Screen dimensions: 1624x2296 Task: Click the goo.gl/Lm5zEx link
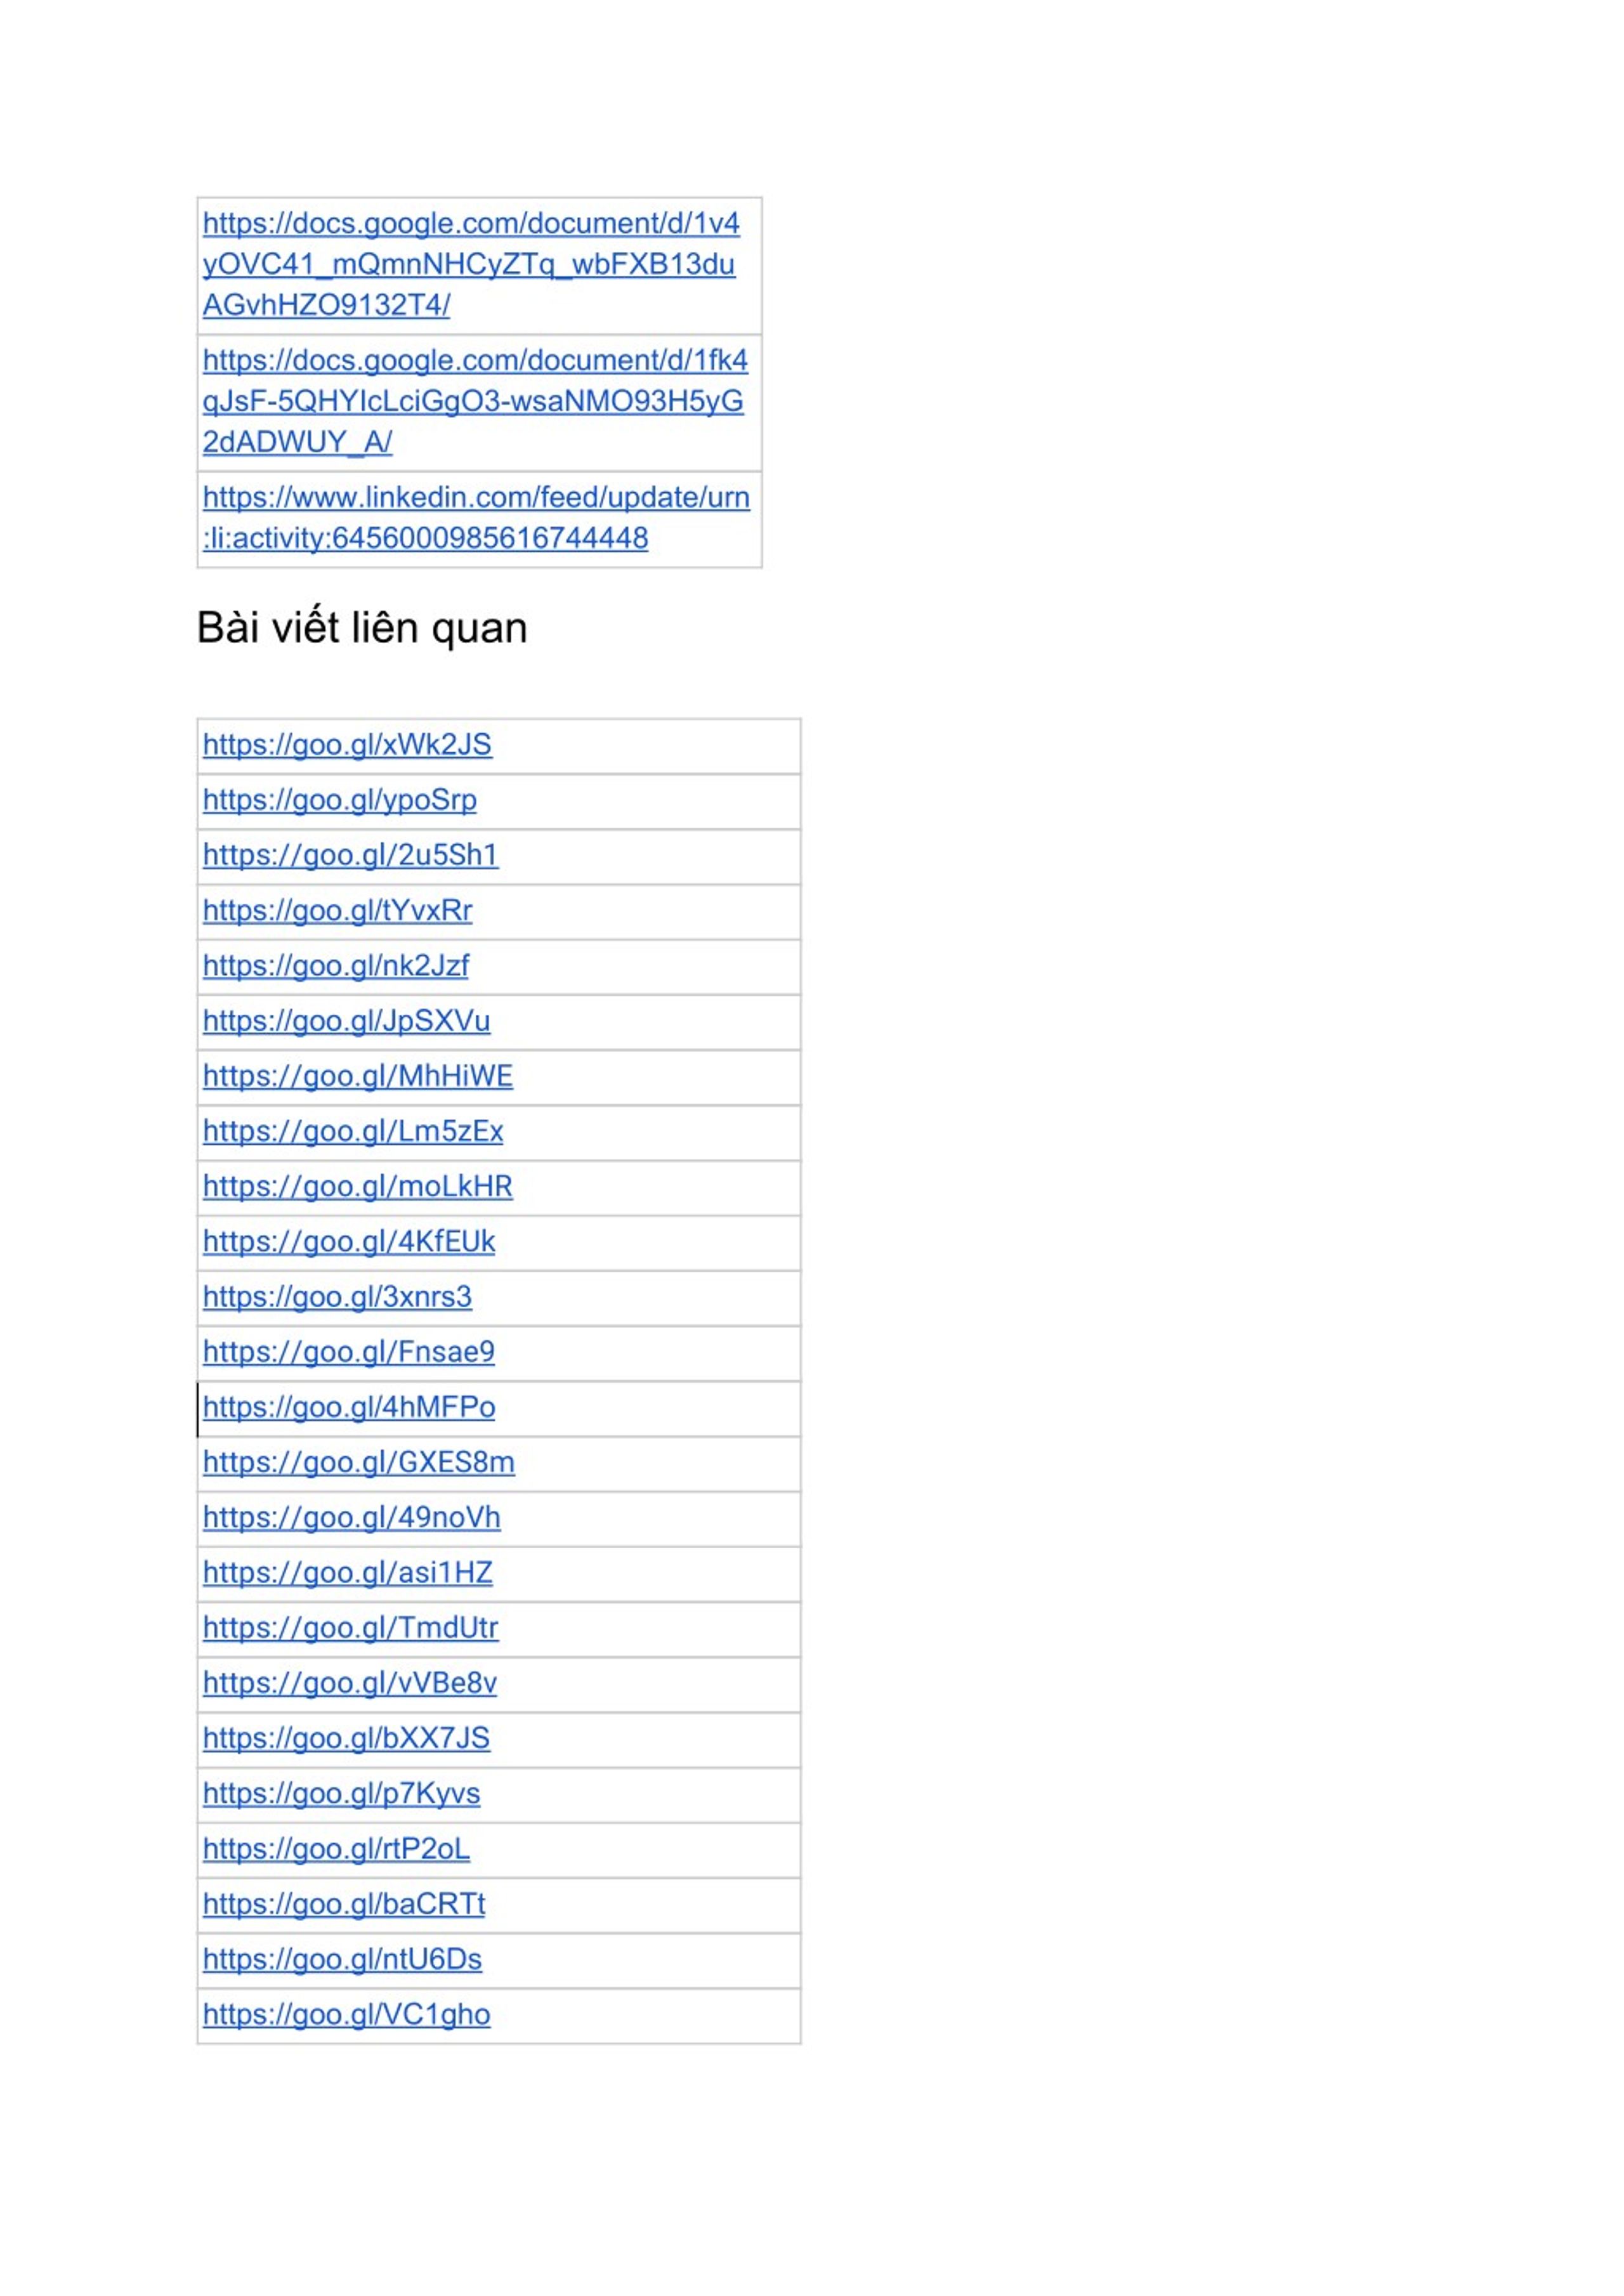click(x=353, y=1131)
